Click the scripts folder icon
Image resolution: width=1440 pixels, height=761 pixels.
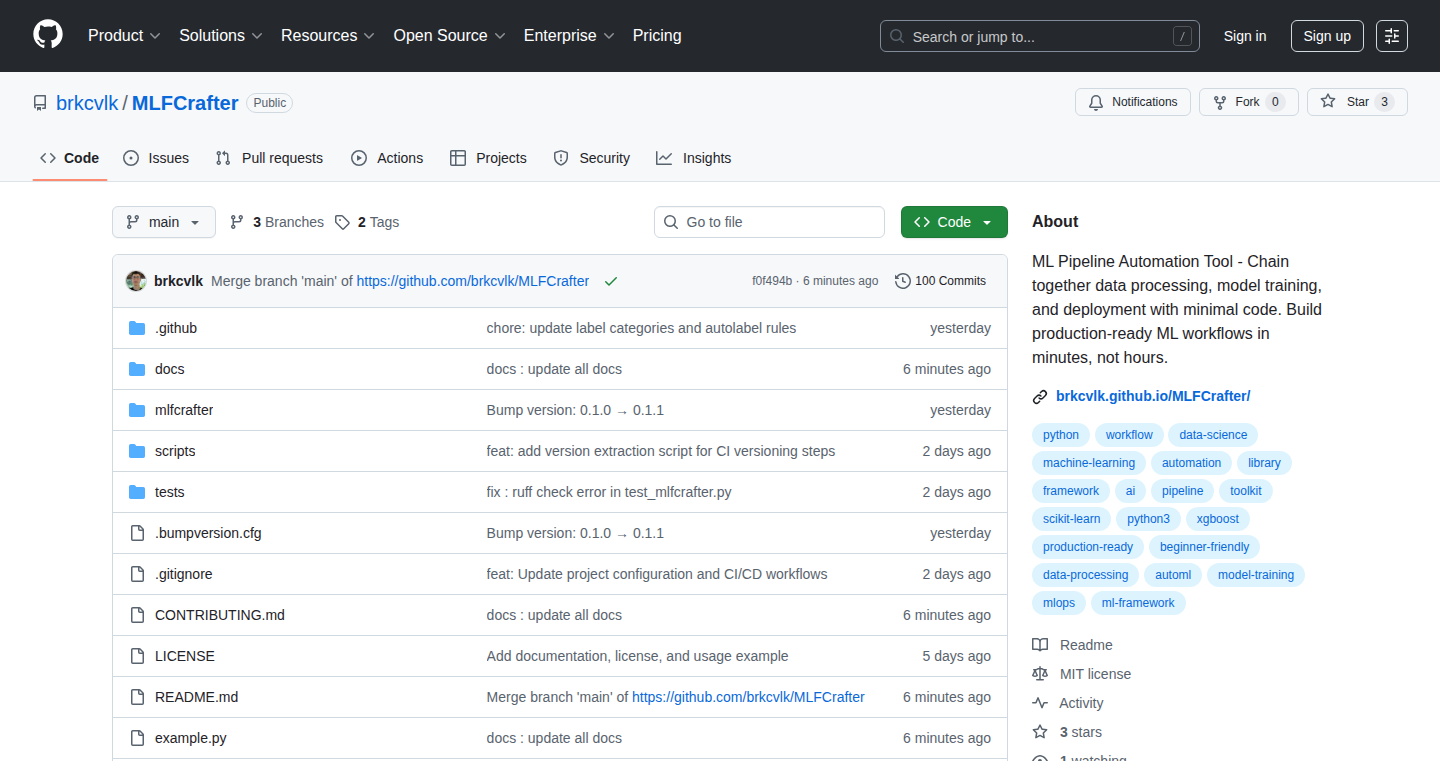tap(137, 451)
